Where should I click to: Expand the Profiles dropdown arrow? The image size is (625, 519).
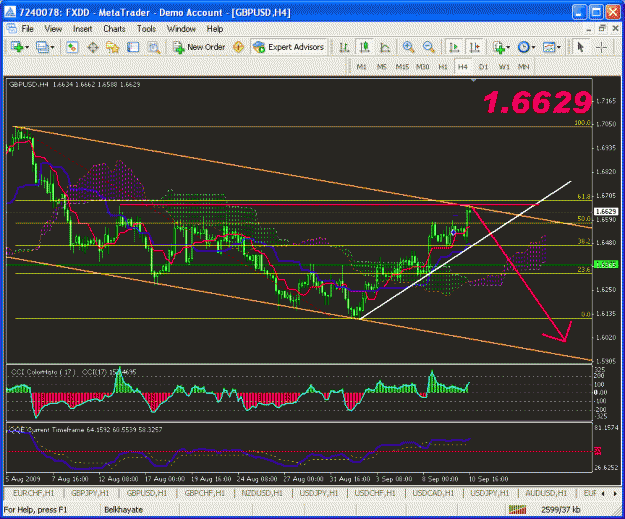click(x=53, y=47)
